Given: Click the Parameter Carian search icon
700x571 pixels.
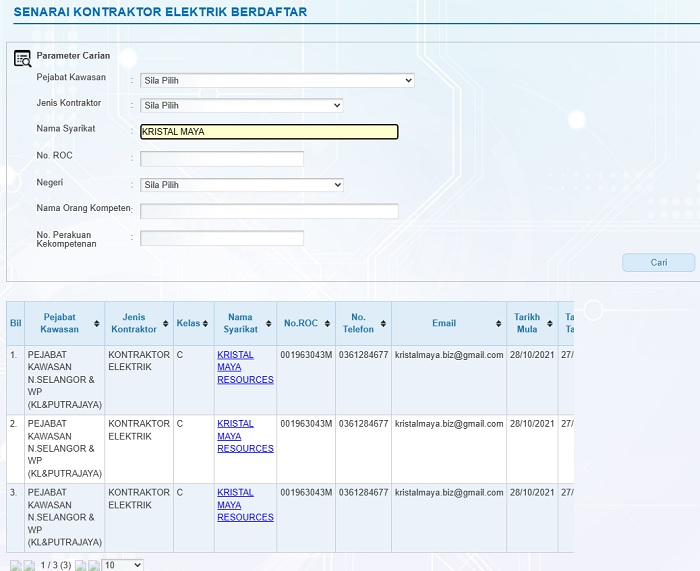Looking at the screenshot, I should [22, 58].
